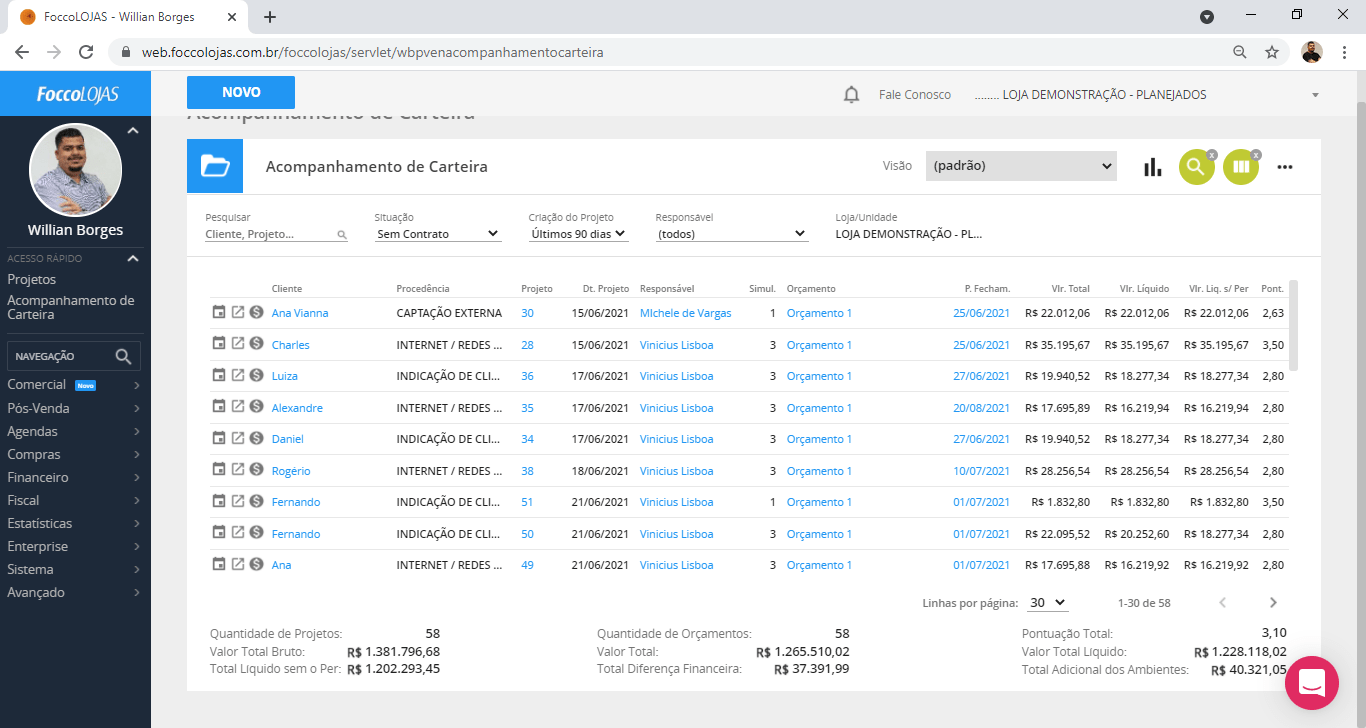Screen dimensions: 1366x728
Task: Click dollar sign icon in Luiza row
Action: tap(256, 375)
